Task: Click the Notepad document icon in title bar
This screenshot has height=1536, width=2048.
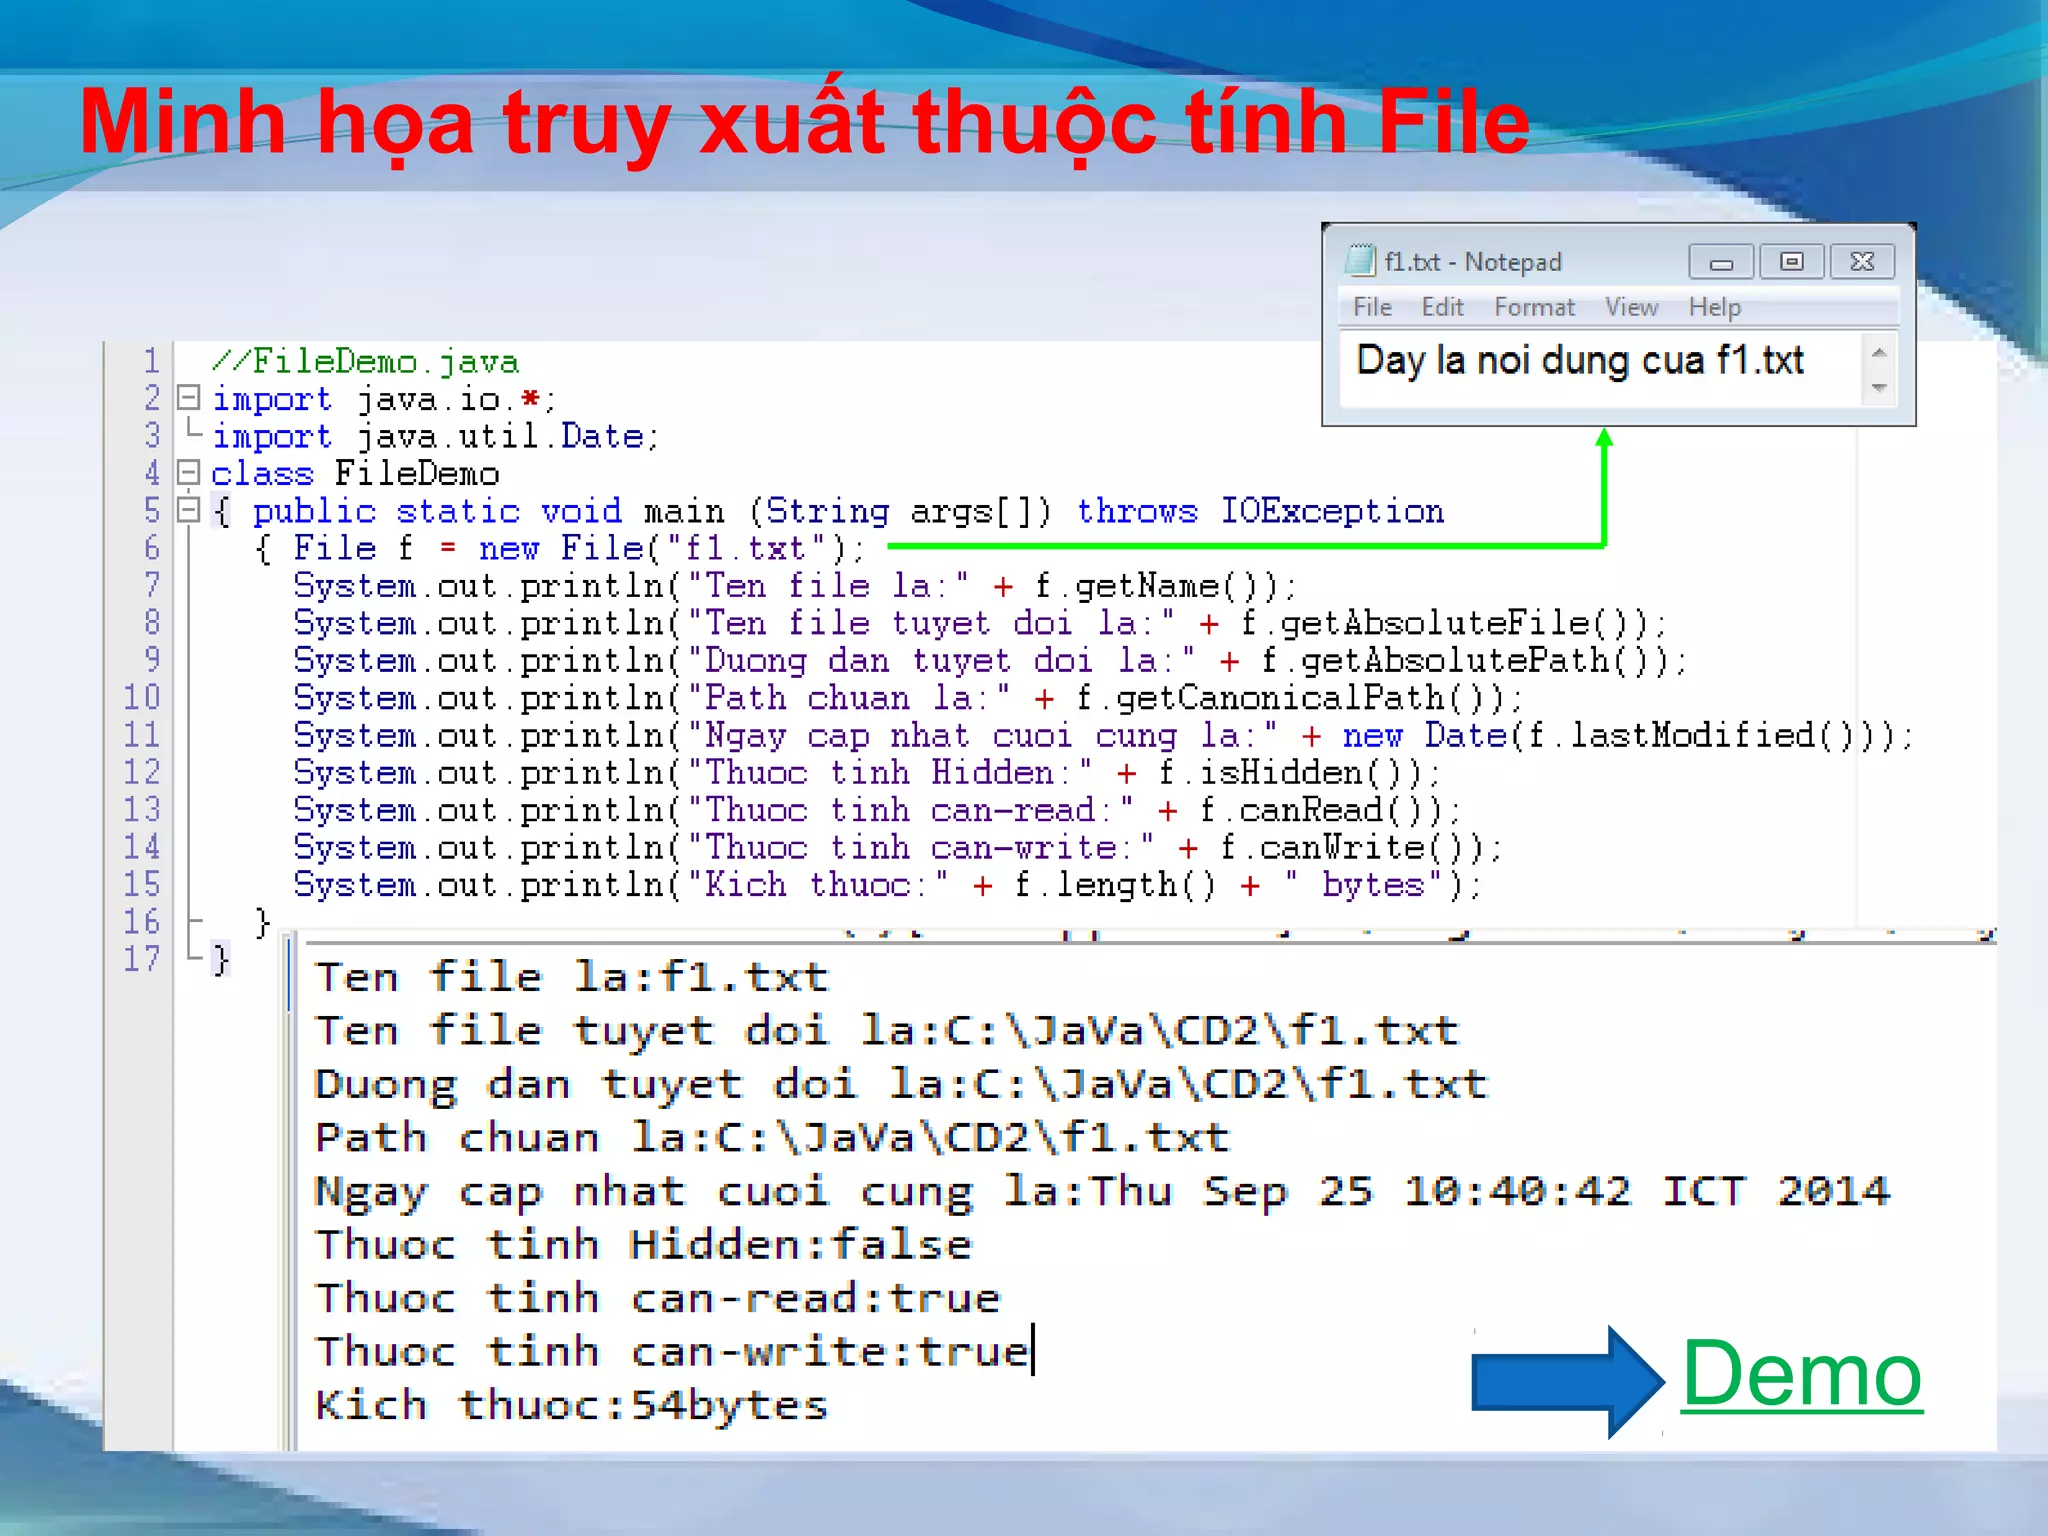Action: coord(1360,260)
